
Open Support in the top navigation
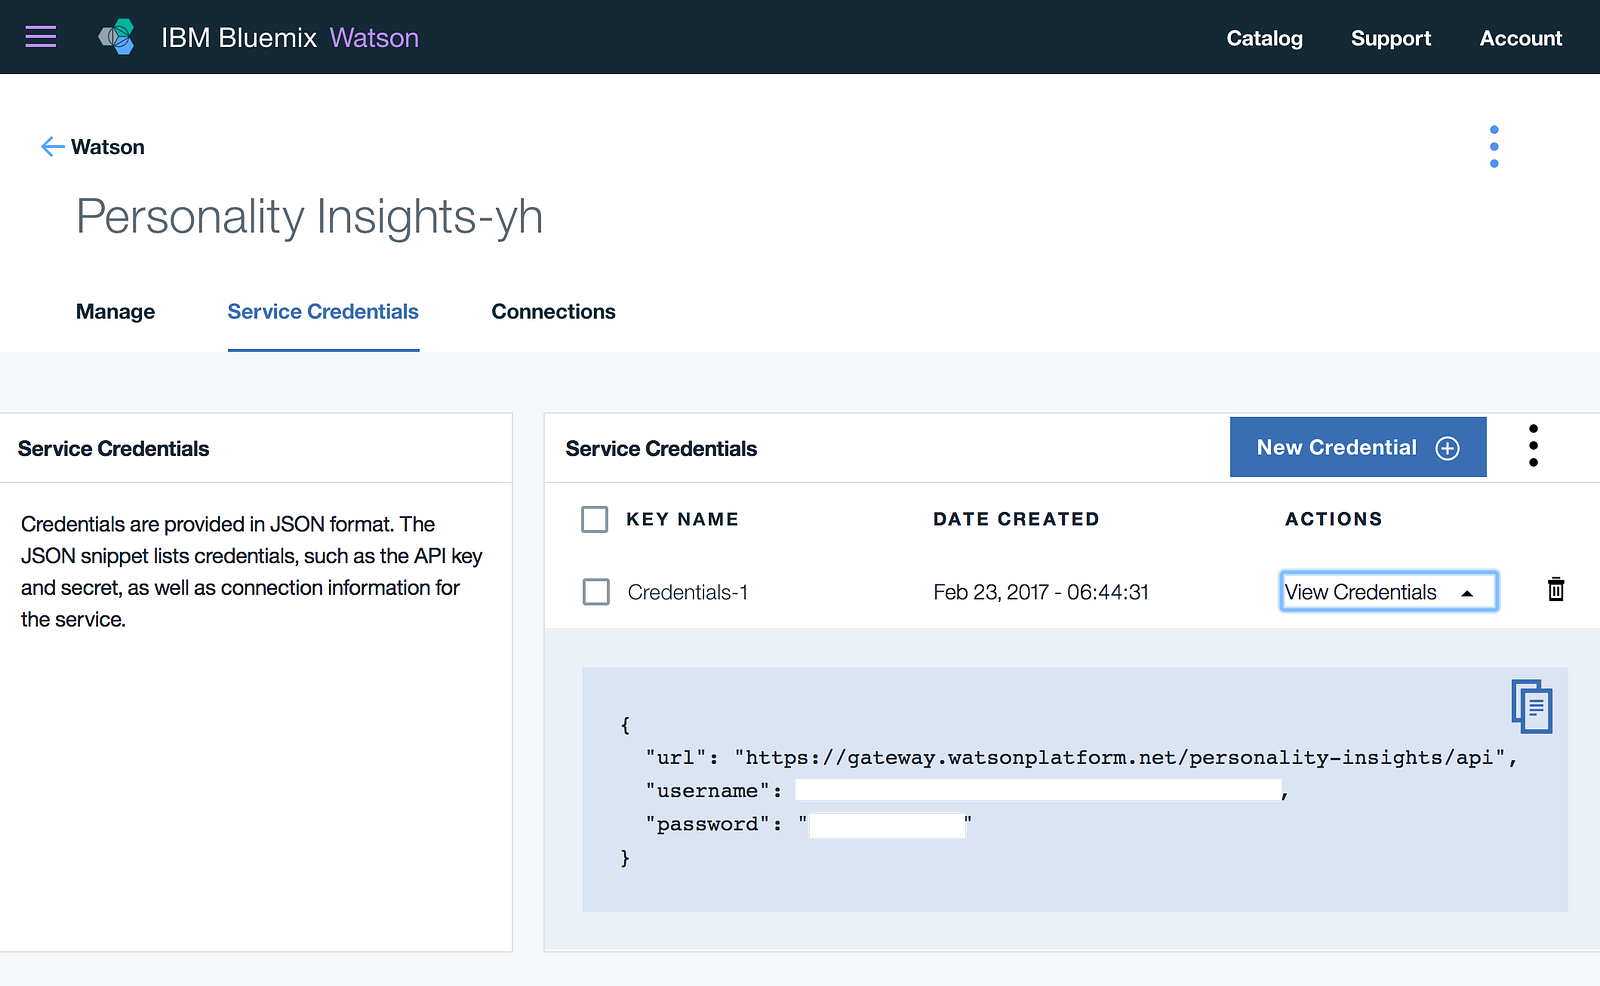click(1390, 38)
